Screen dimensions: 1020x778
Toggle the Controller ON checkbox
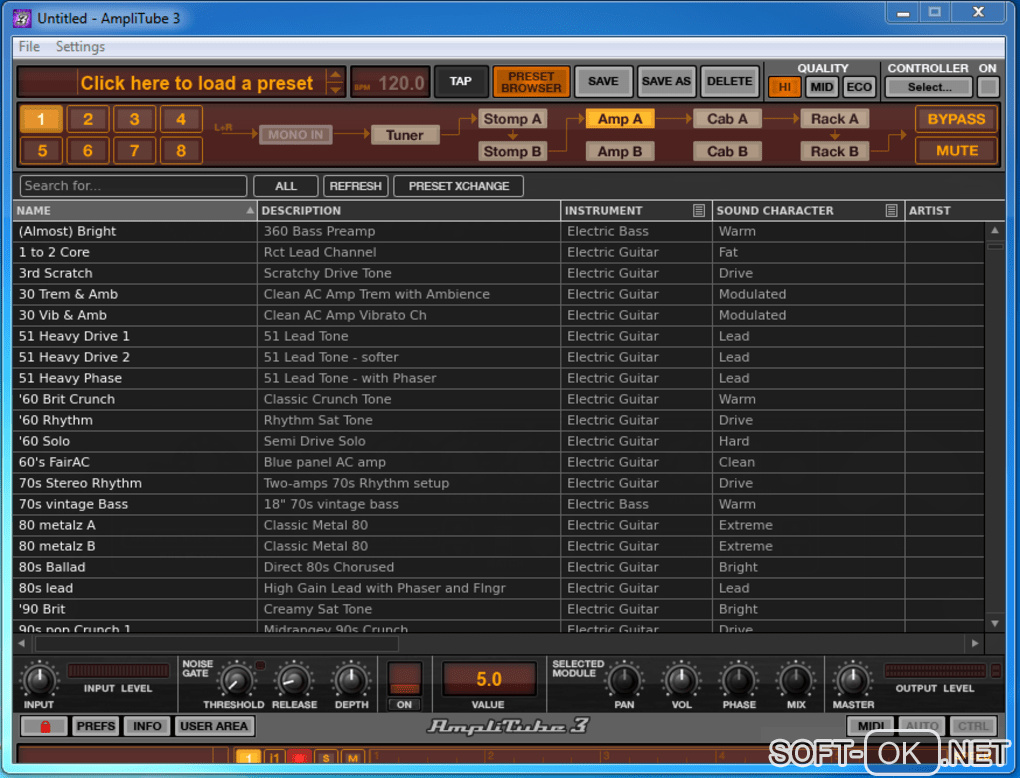point(988,87)
